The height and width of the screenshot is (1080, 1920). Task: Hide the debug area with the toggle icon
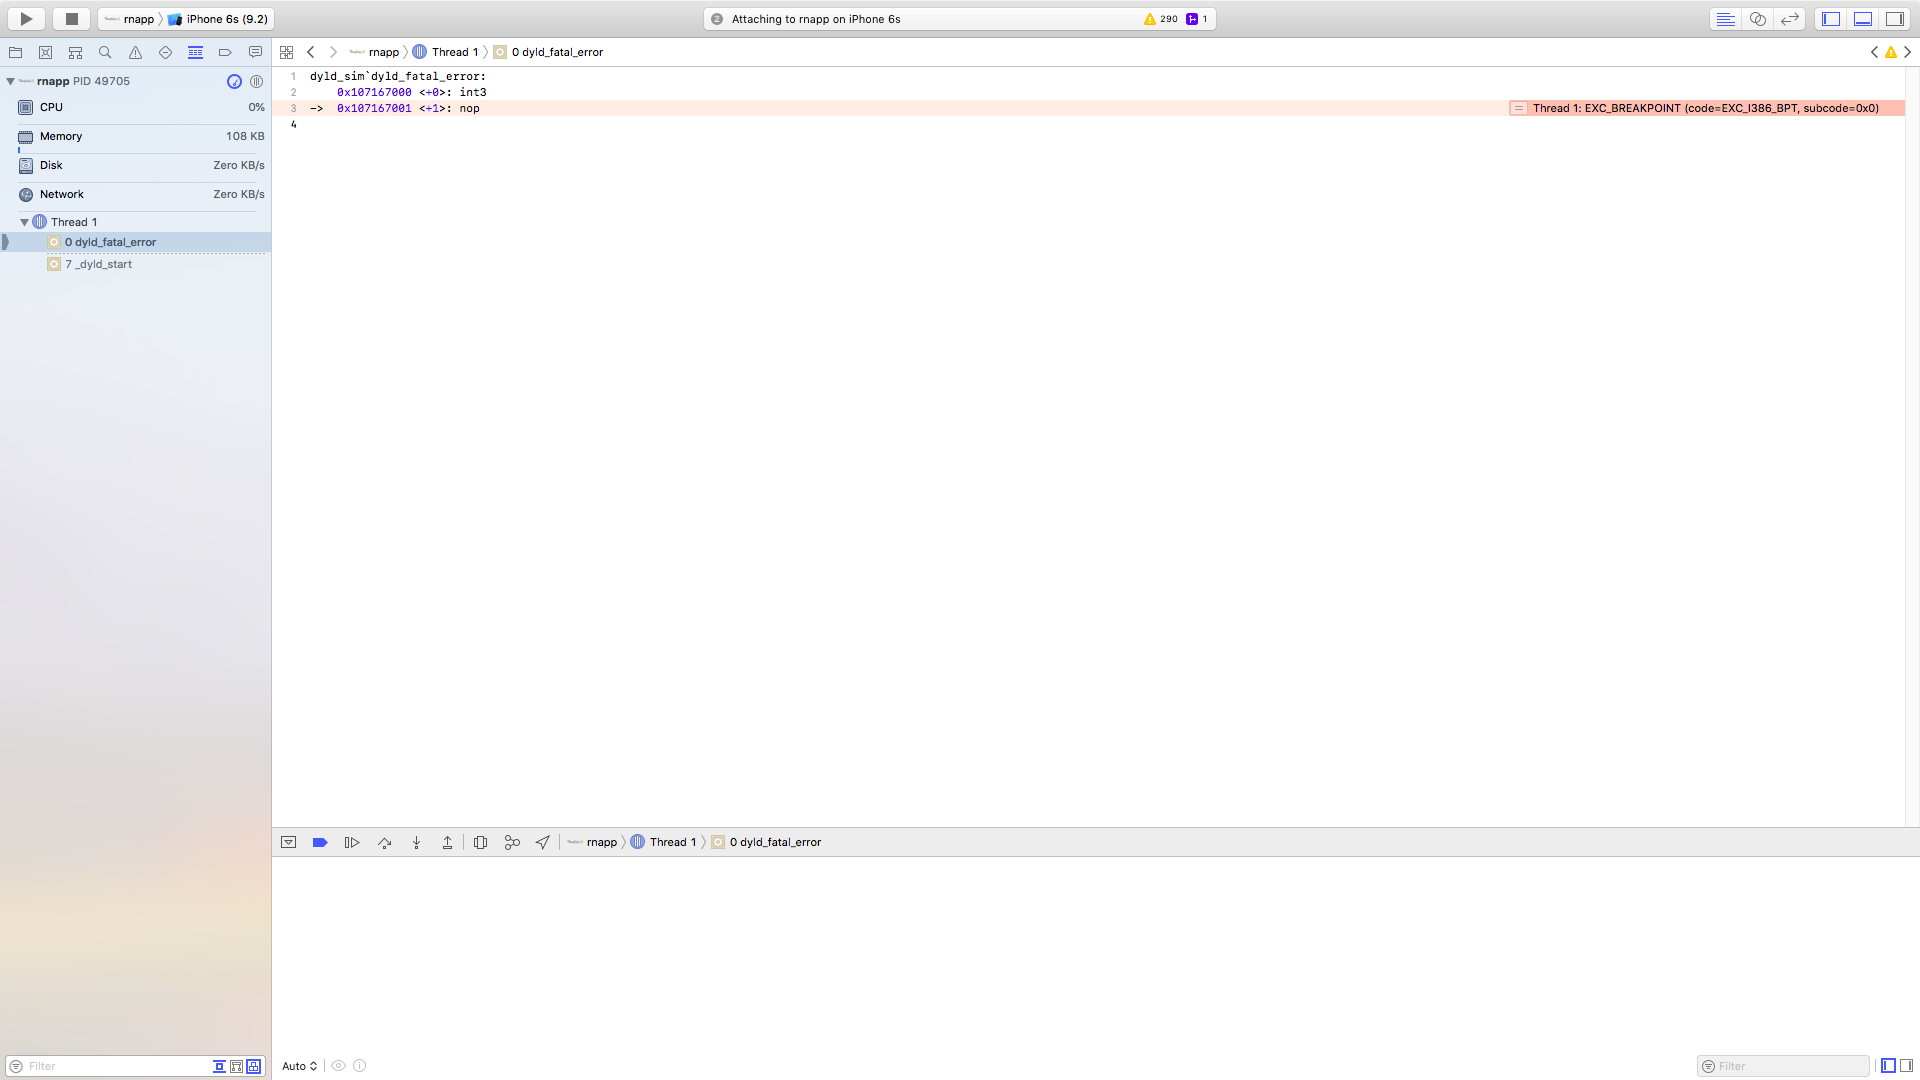[x=288, y=842]
